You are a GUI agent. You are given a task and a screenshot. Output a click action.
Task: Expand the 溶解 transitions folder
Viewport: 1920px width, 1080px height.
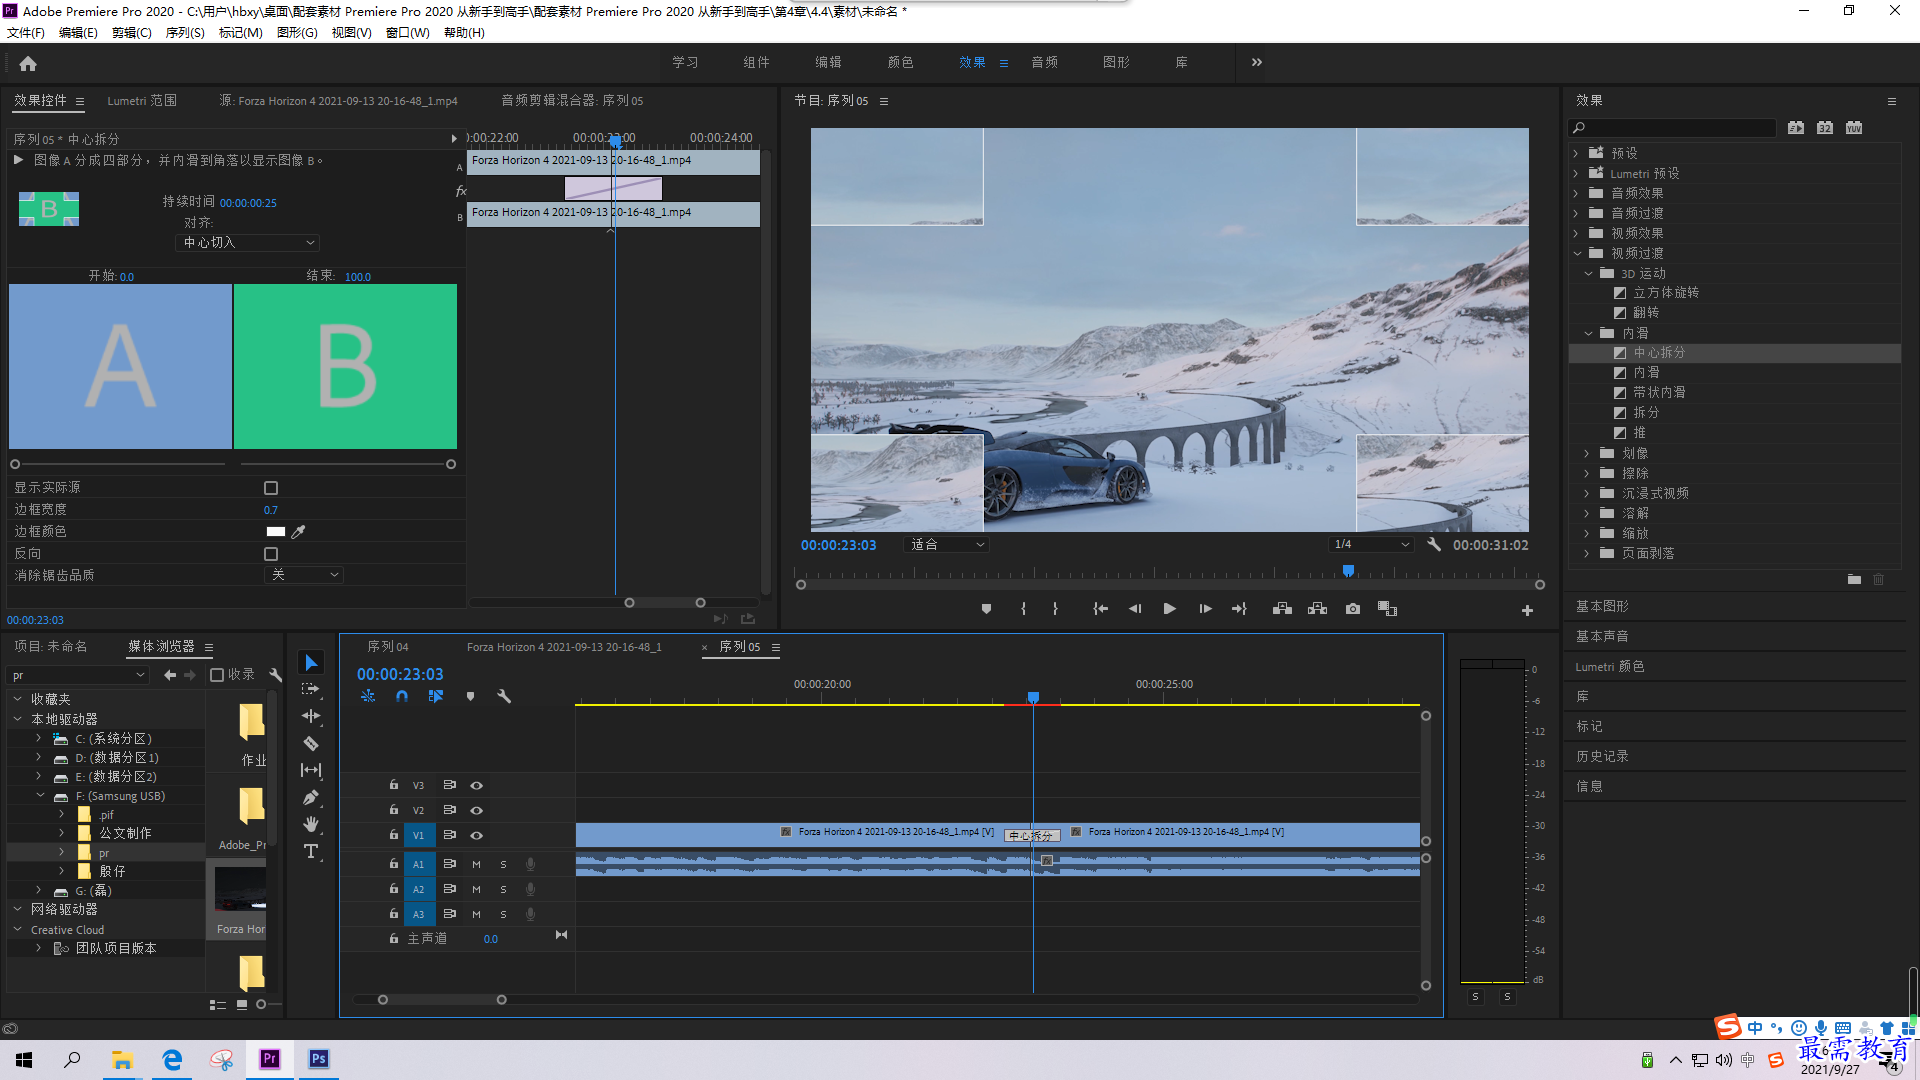click(1587, 513)
